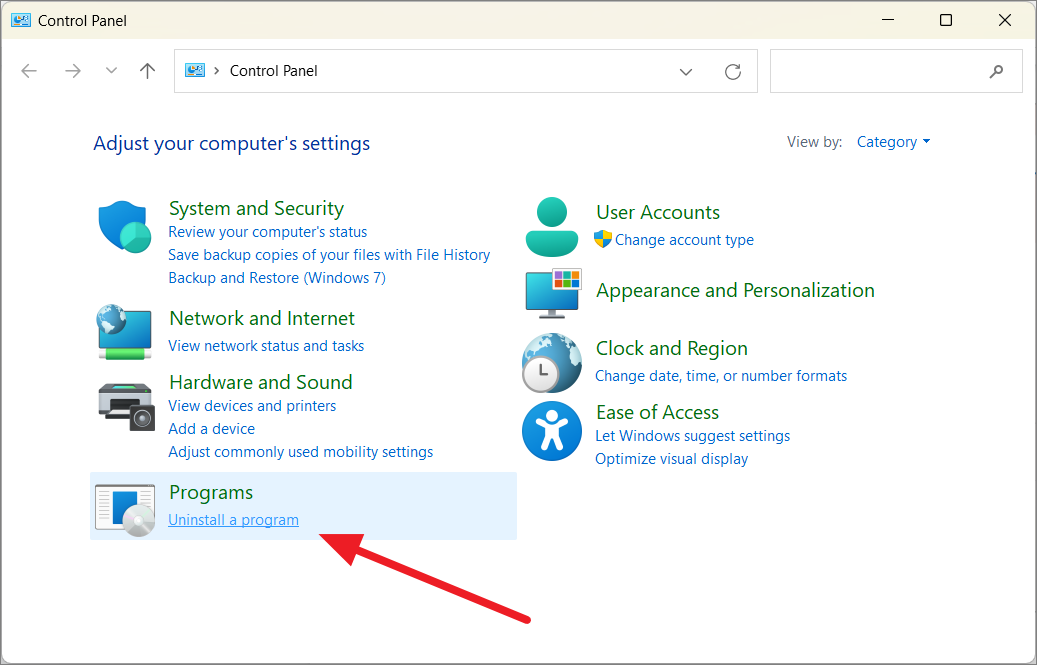Click the System and Security shield icon
The image size is (1037, 665).
[125, 227]
